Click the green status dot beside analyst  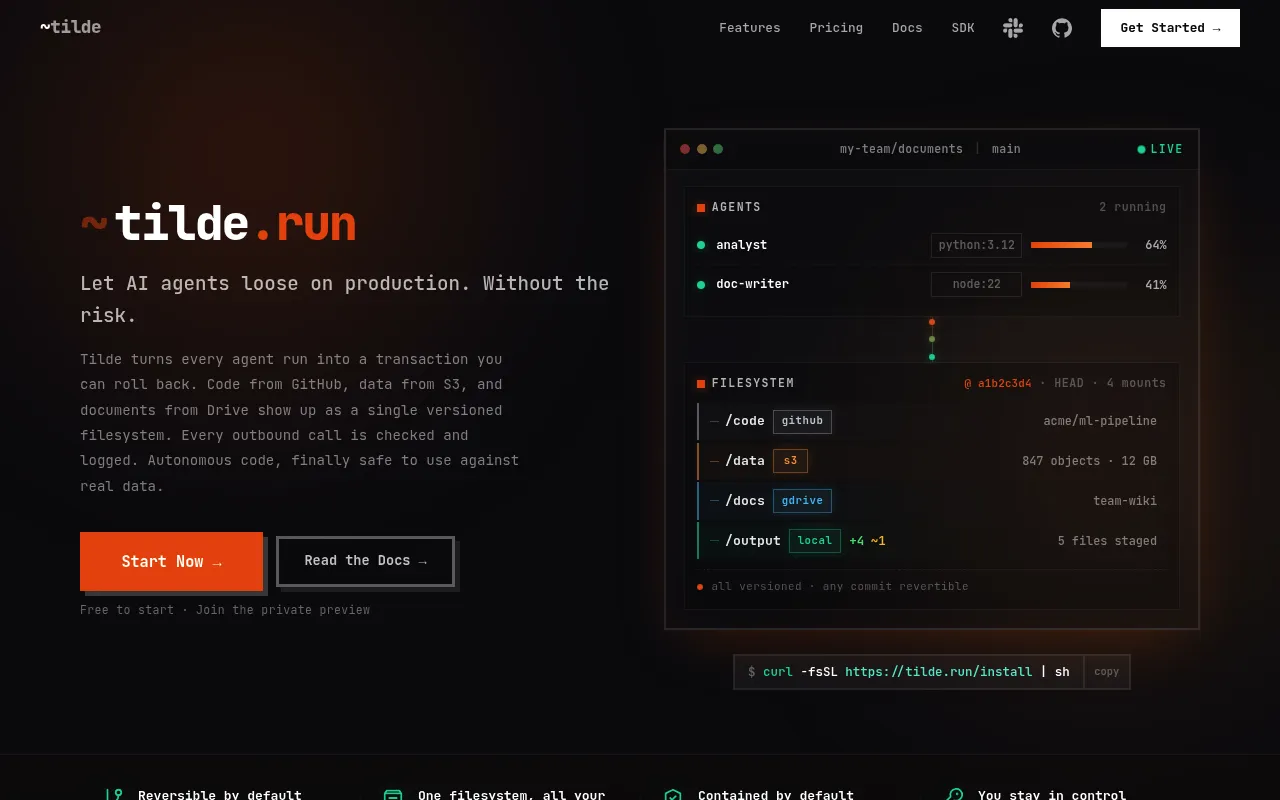701,245
